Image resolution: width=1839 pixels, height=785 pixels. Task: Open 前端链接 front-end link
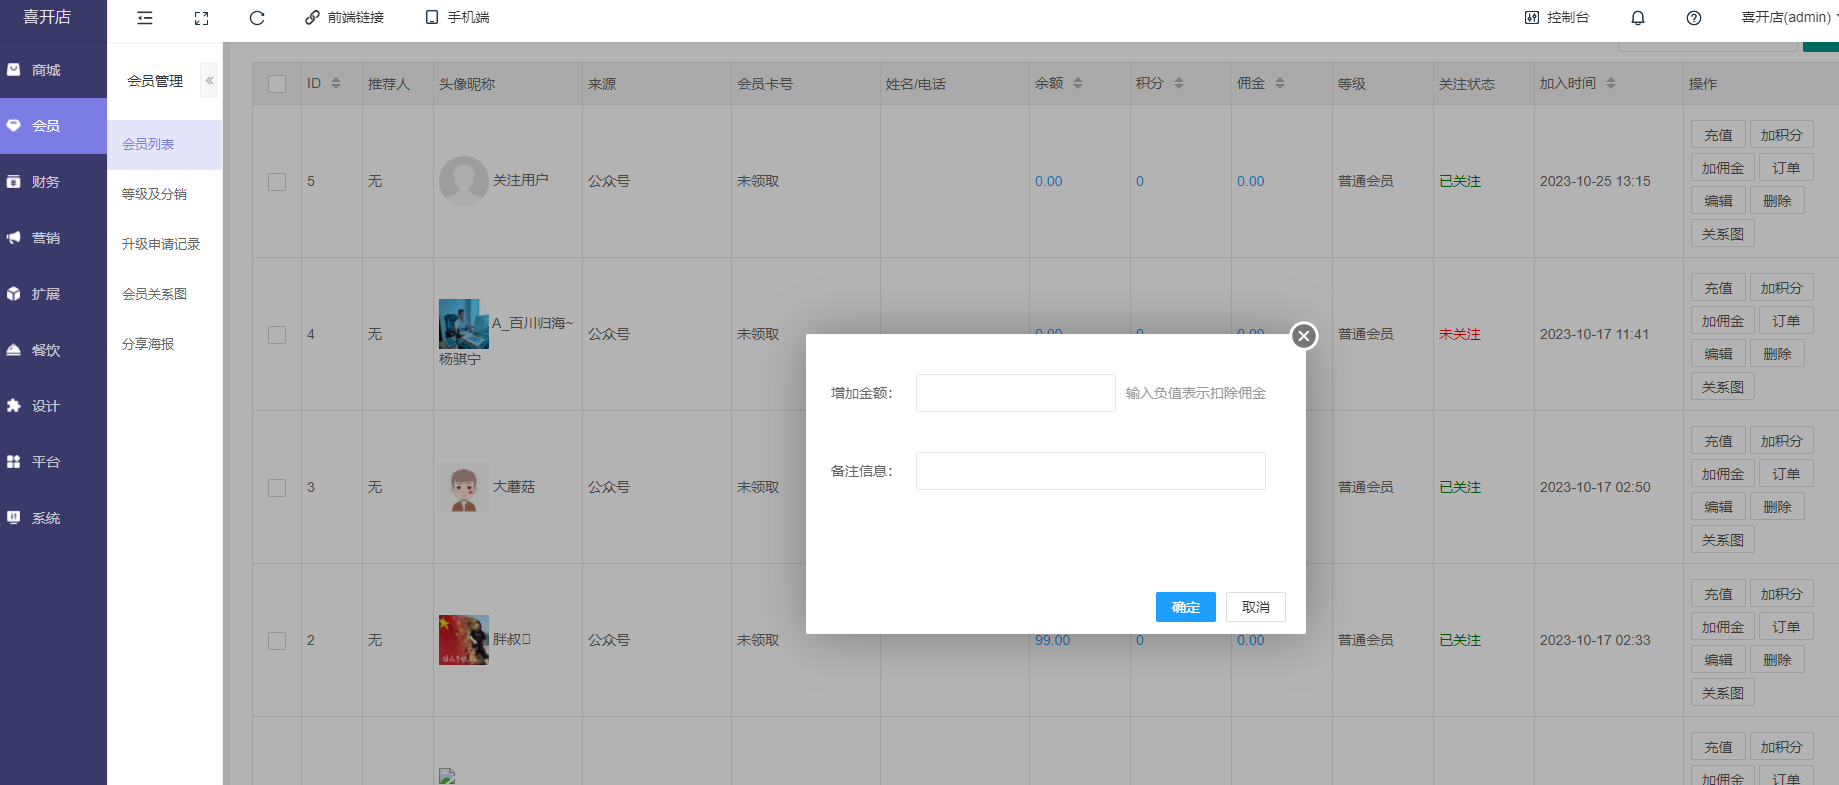[345, 18]
